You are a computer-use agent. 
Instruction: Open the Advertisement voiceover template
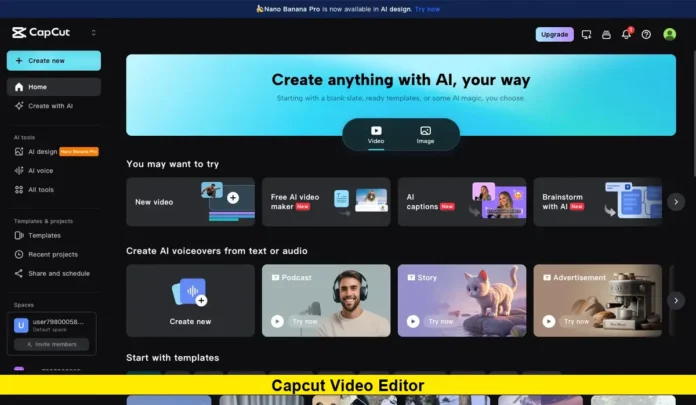coord(597,301)
